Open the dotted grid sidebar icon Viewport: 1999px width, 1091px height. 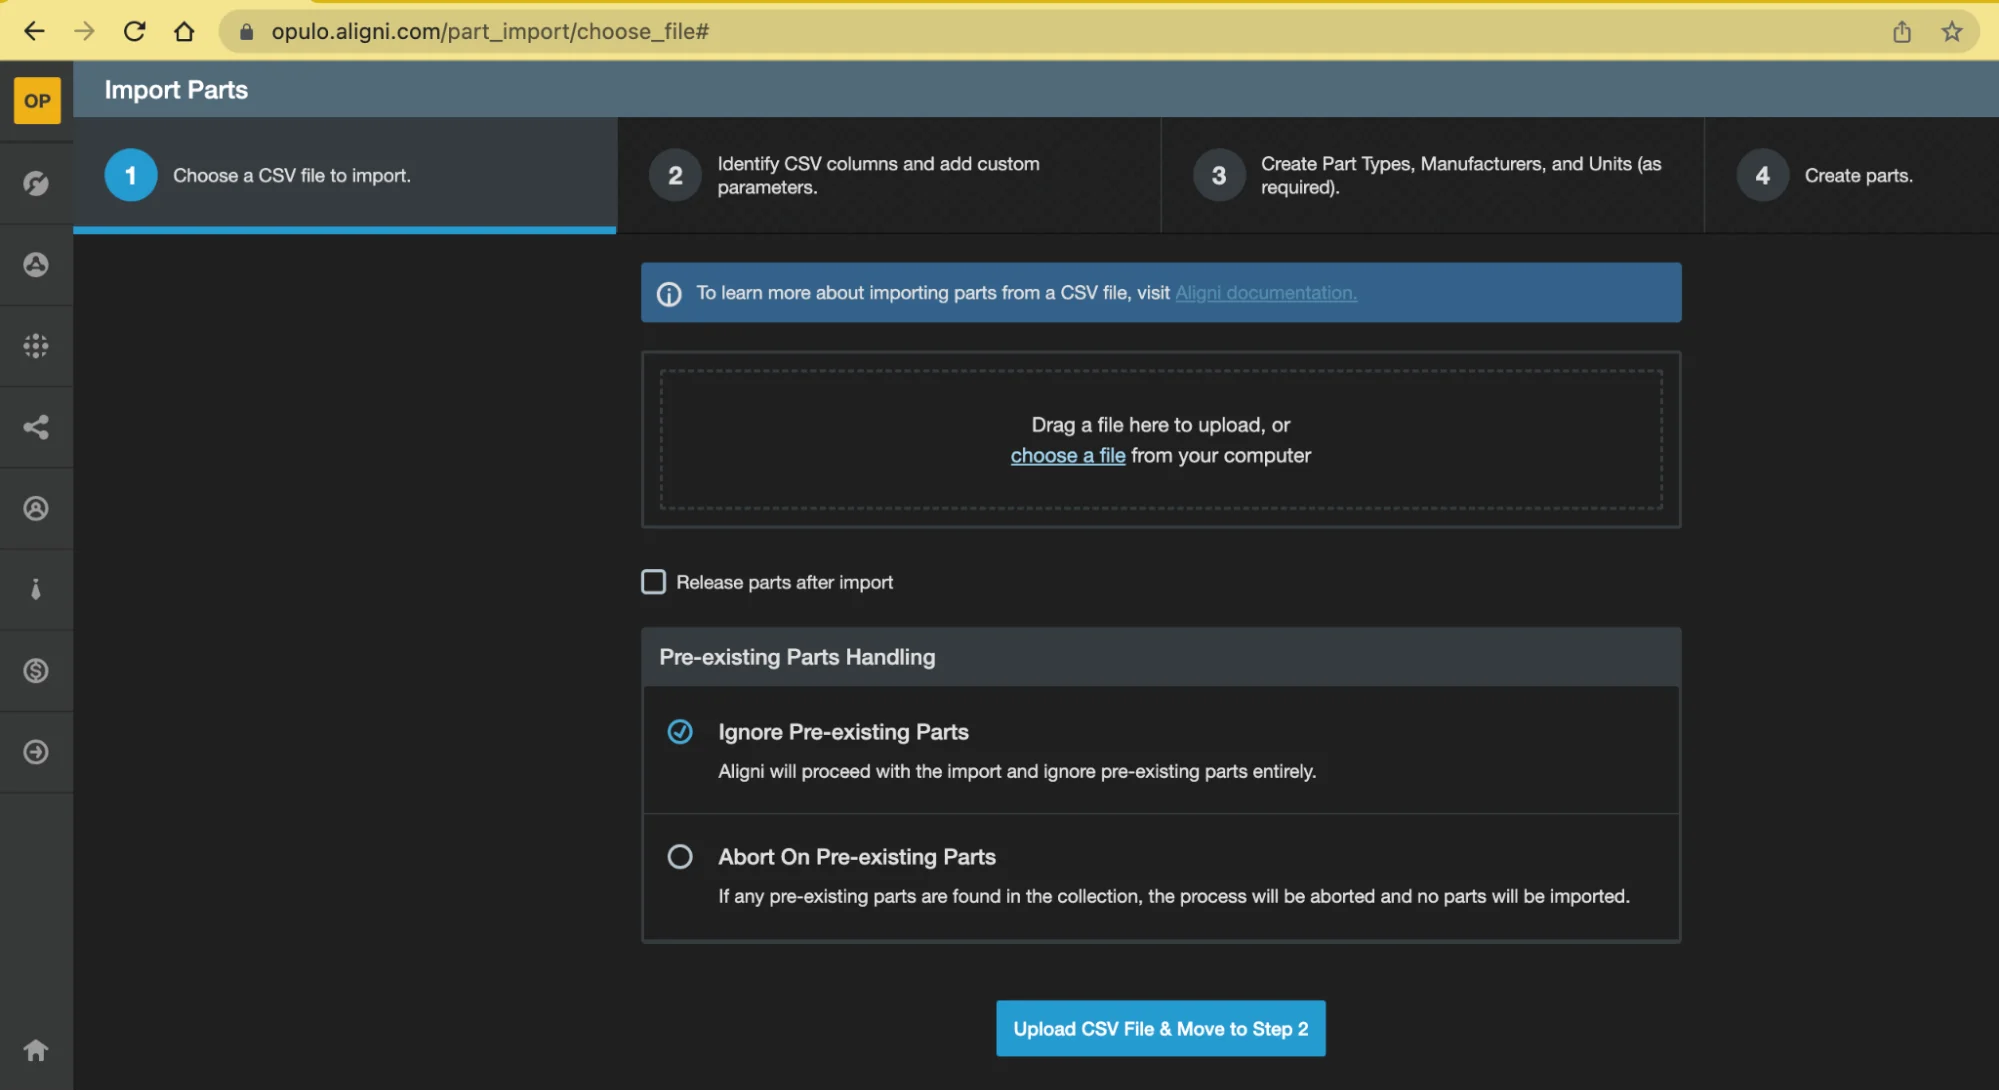tap(36, 346)
